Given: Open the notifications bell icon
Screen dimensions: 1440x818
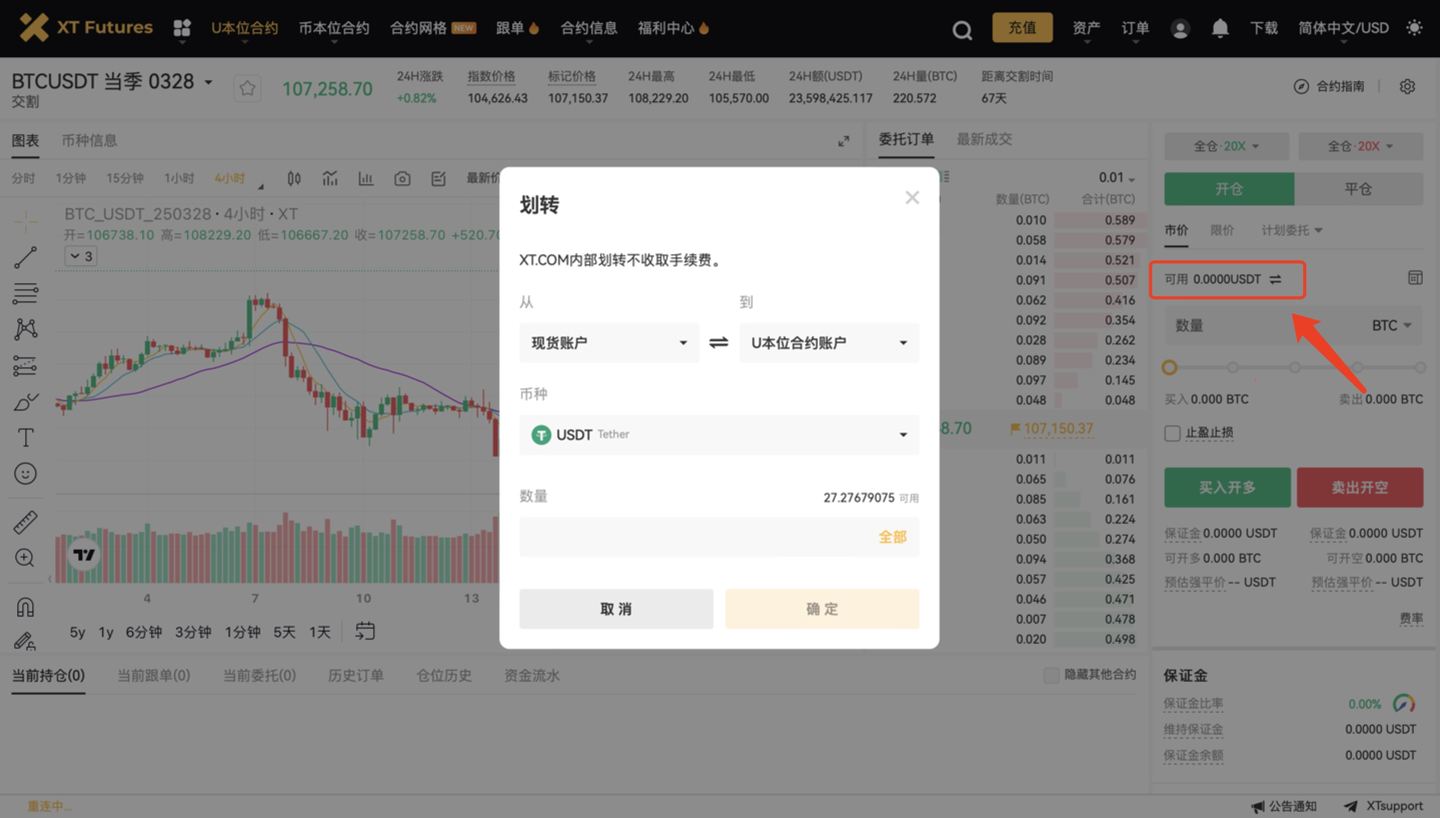Looking at the screenshot, I should 1220,29.
